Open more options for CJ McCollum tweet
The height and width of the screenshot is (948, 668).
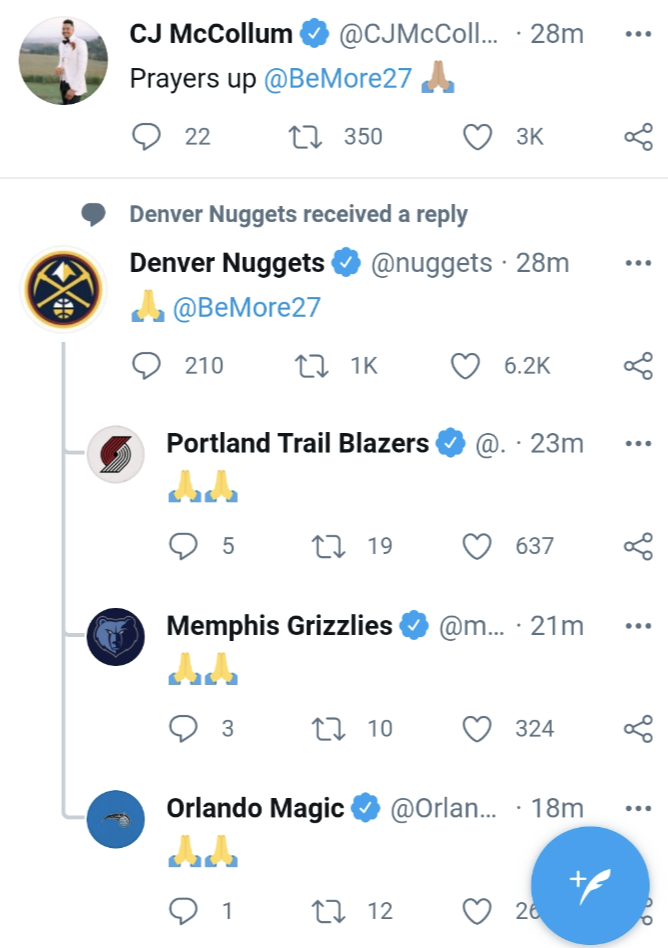pyautogui.click(x=638, y=34)
